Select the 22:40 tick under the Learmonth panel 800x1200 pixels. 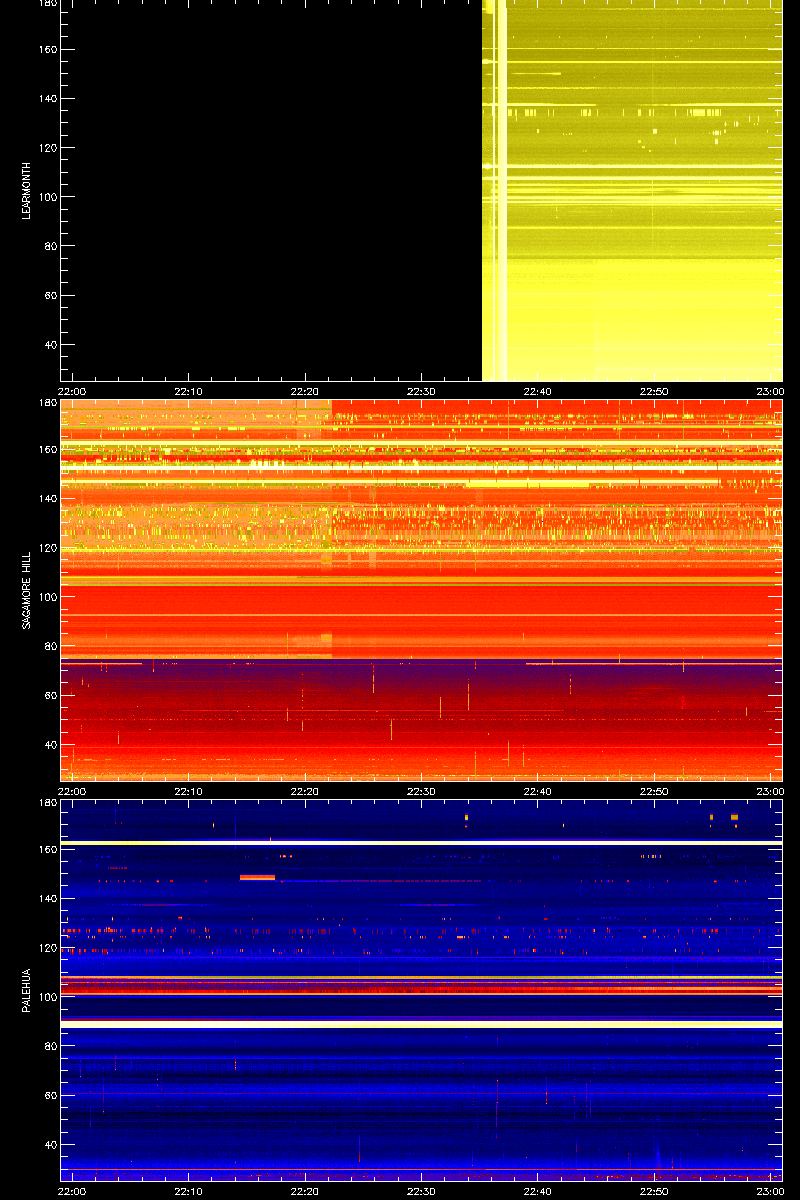click(538, 391)
